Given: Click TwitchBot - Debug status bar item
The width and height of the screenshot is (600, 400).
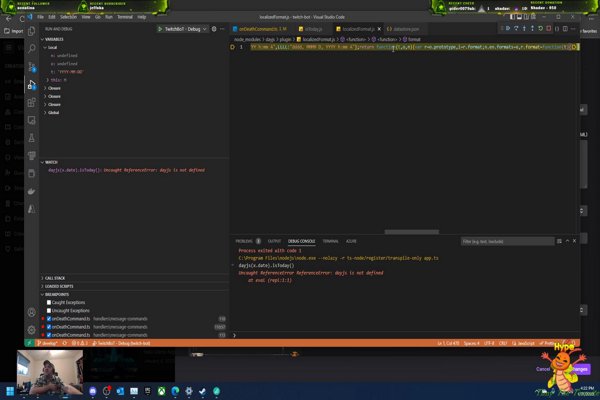Looking at the screenshot, I should click(x=121, y=343).
